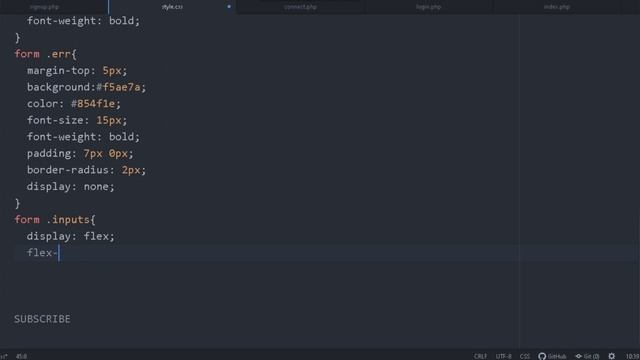Select the style.css tab

[172, 7]
